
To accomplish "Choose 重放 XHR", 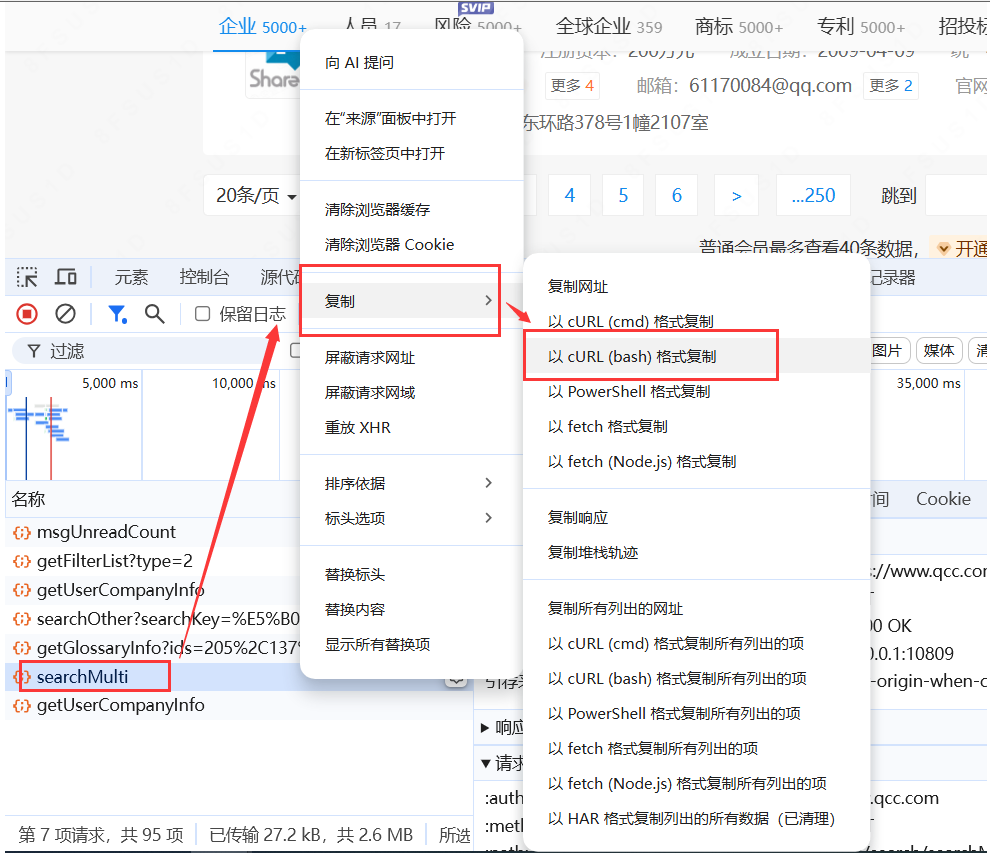I will pyautogui.click(x=357, y=427).
